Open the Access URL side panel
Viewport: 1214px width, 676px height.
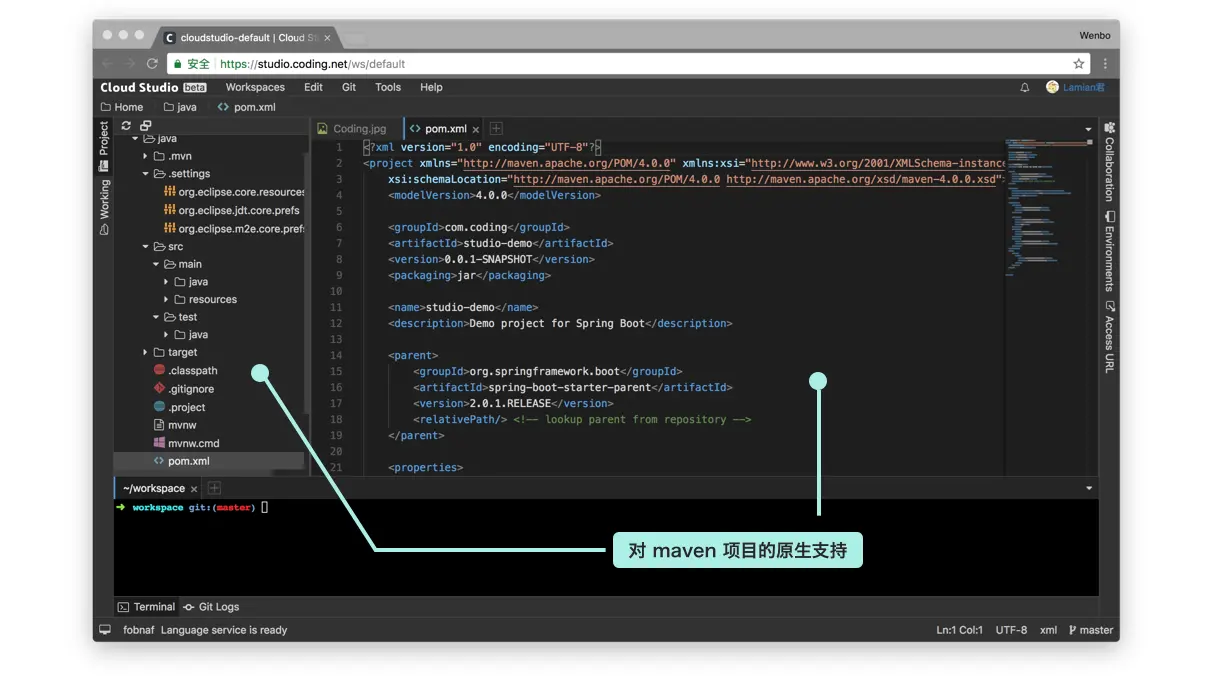coord(1109,337)
